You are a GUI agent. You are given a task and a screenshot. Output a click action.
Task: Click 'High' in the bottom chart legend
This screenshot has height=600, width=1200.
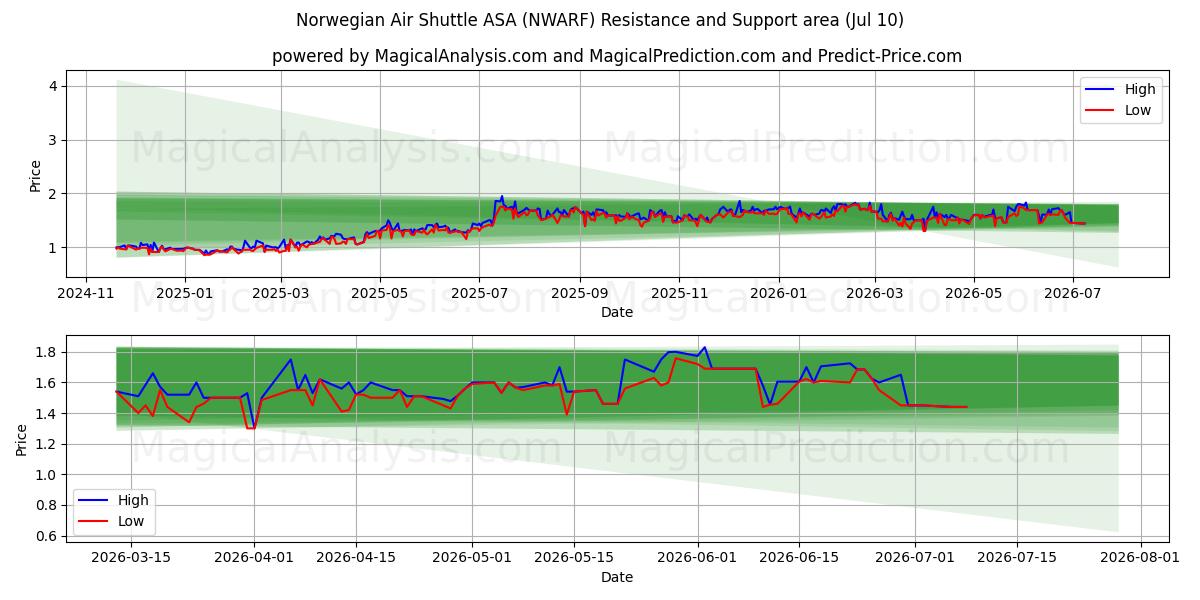pos(133,500)
